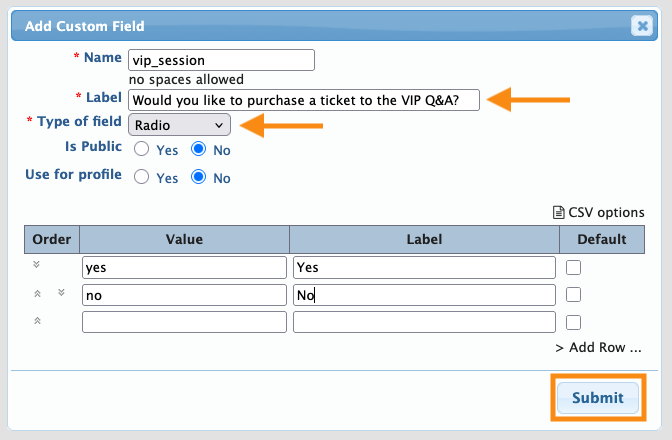Screen dimensions: 672x440
Task: Move the 'yes' row down
Action: pyautogui.click(x=38, y=265)
